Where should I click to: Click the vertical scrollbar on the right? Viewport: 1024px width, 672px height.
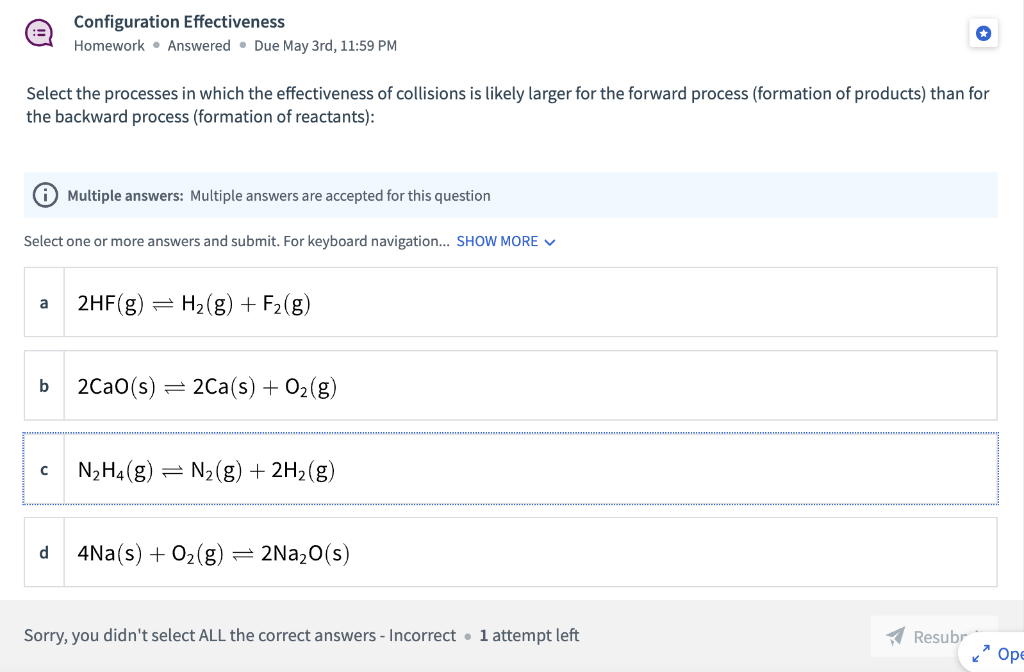(x=1020, y=300)
